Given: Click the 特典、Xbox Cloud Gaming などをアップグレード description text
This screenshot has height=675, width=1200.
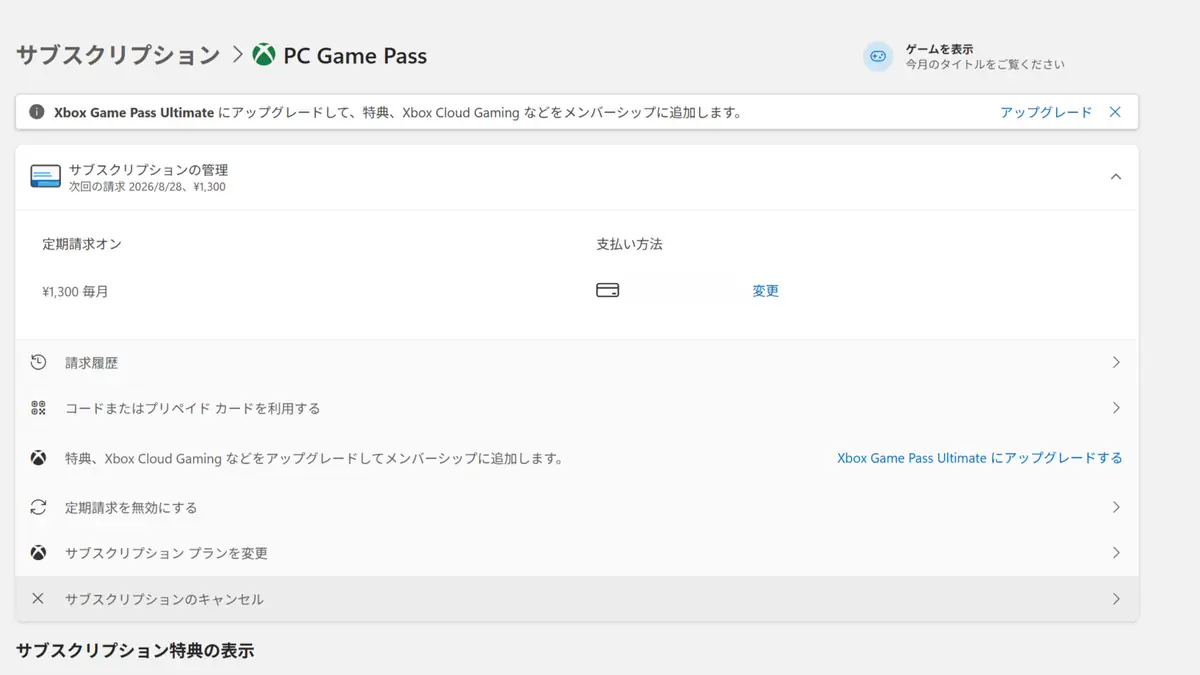Looking at the screenshot, I should (x=314, y=459).
